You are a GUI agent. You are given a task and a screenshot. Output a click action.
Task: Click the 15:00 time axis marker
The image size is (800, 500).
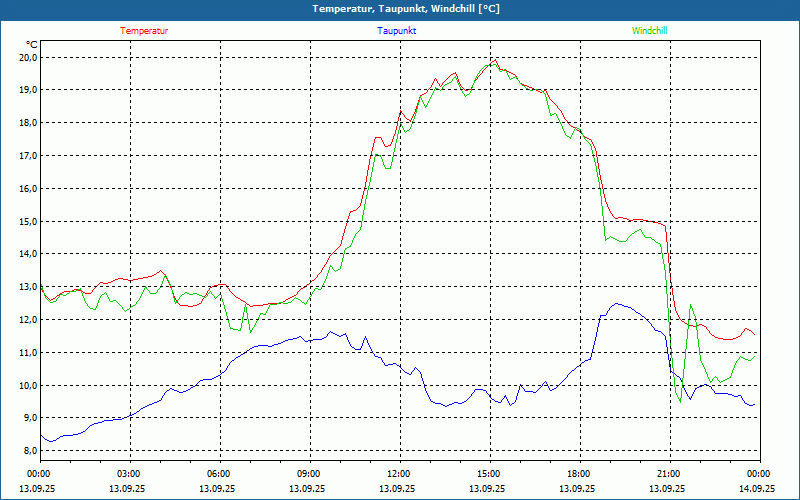pyautogui.click(x=489, y=474)
